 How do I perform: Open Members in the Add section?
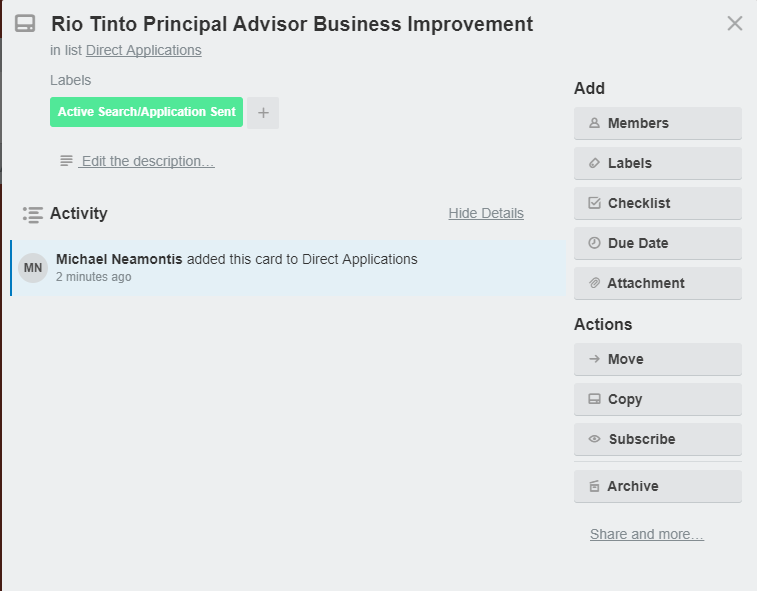click(x=658, y=124)
